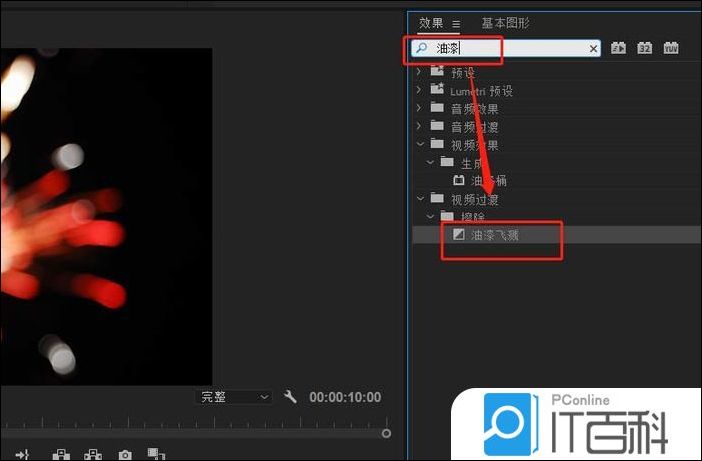Click the 生成 folder icon
This screenshot has width=702, height=461.
(447, 162)
